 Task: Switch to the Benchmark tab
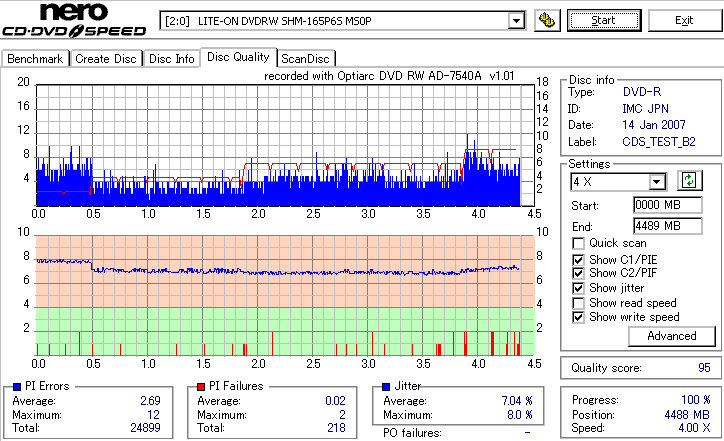(35, 59)
